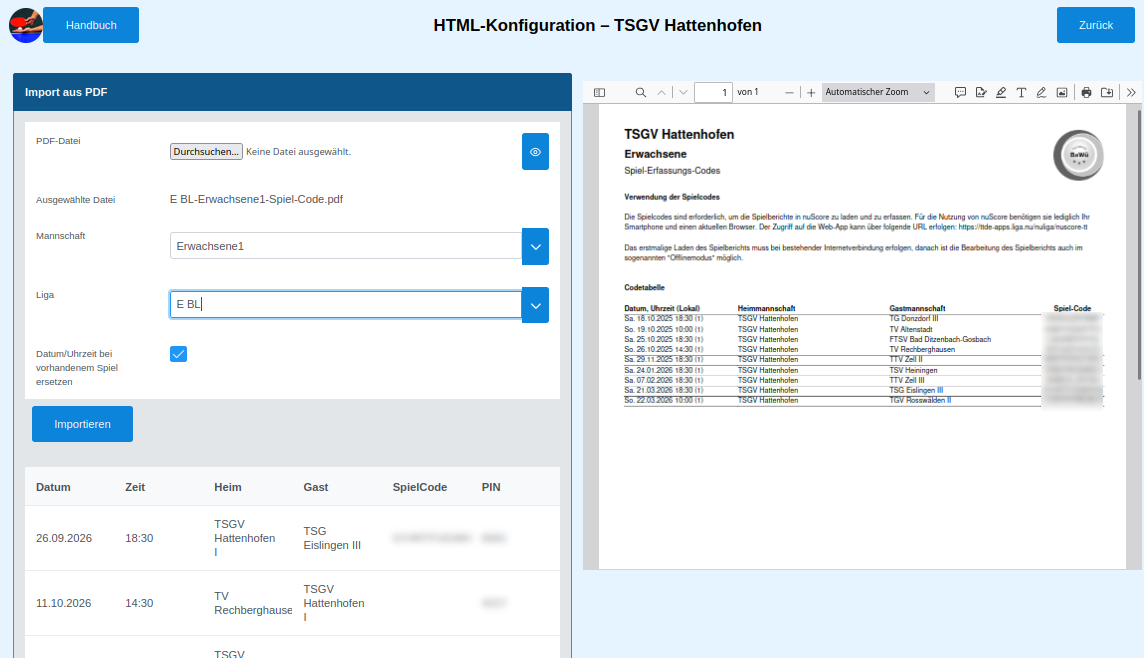Click the SpielCode column header
Viewport: 1144px width, 658px height.
coord(420,487)
